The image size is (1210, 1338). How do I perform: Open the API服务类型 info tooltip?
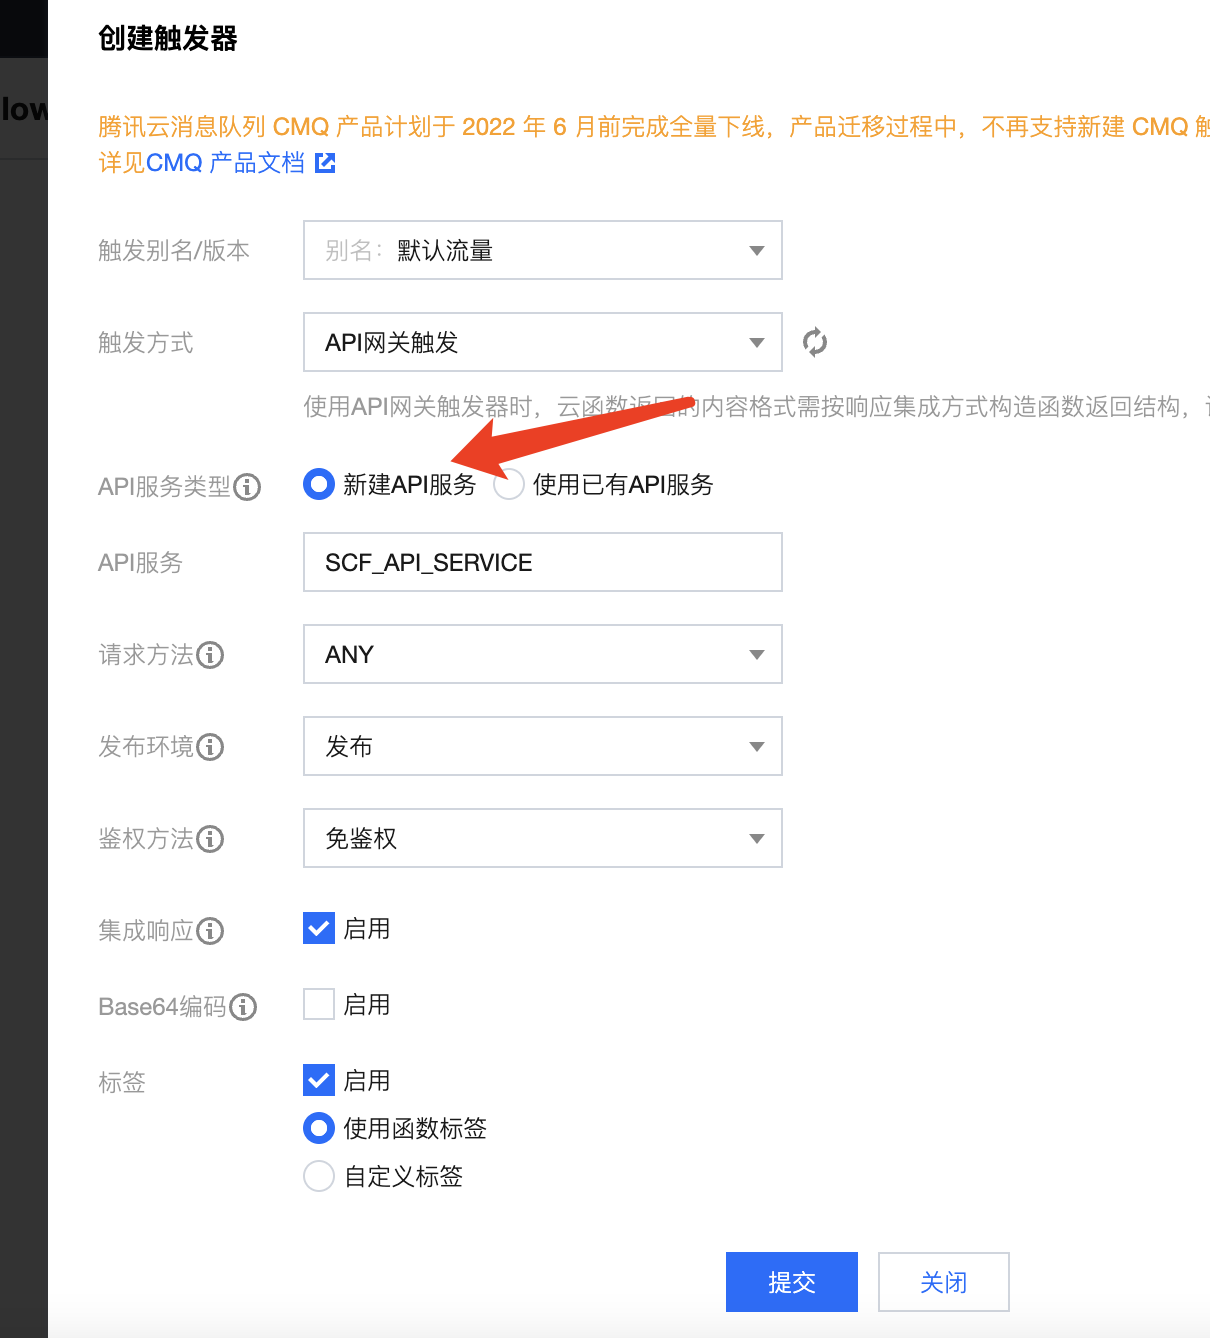pyautogui.click(x=246, y=487)
